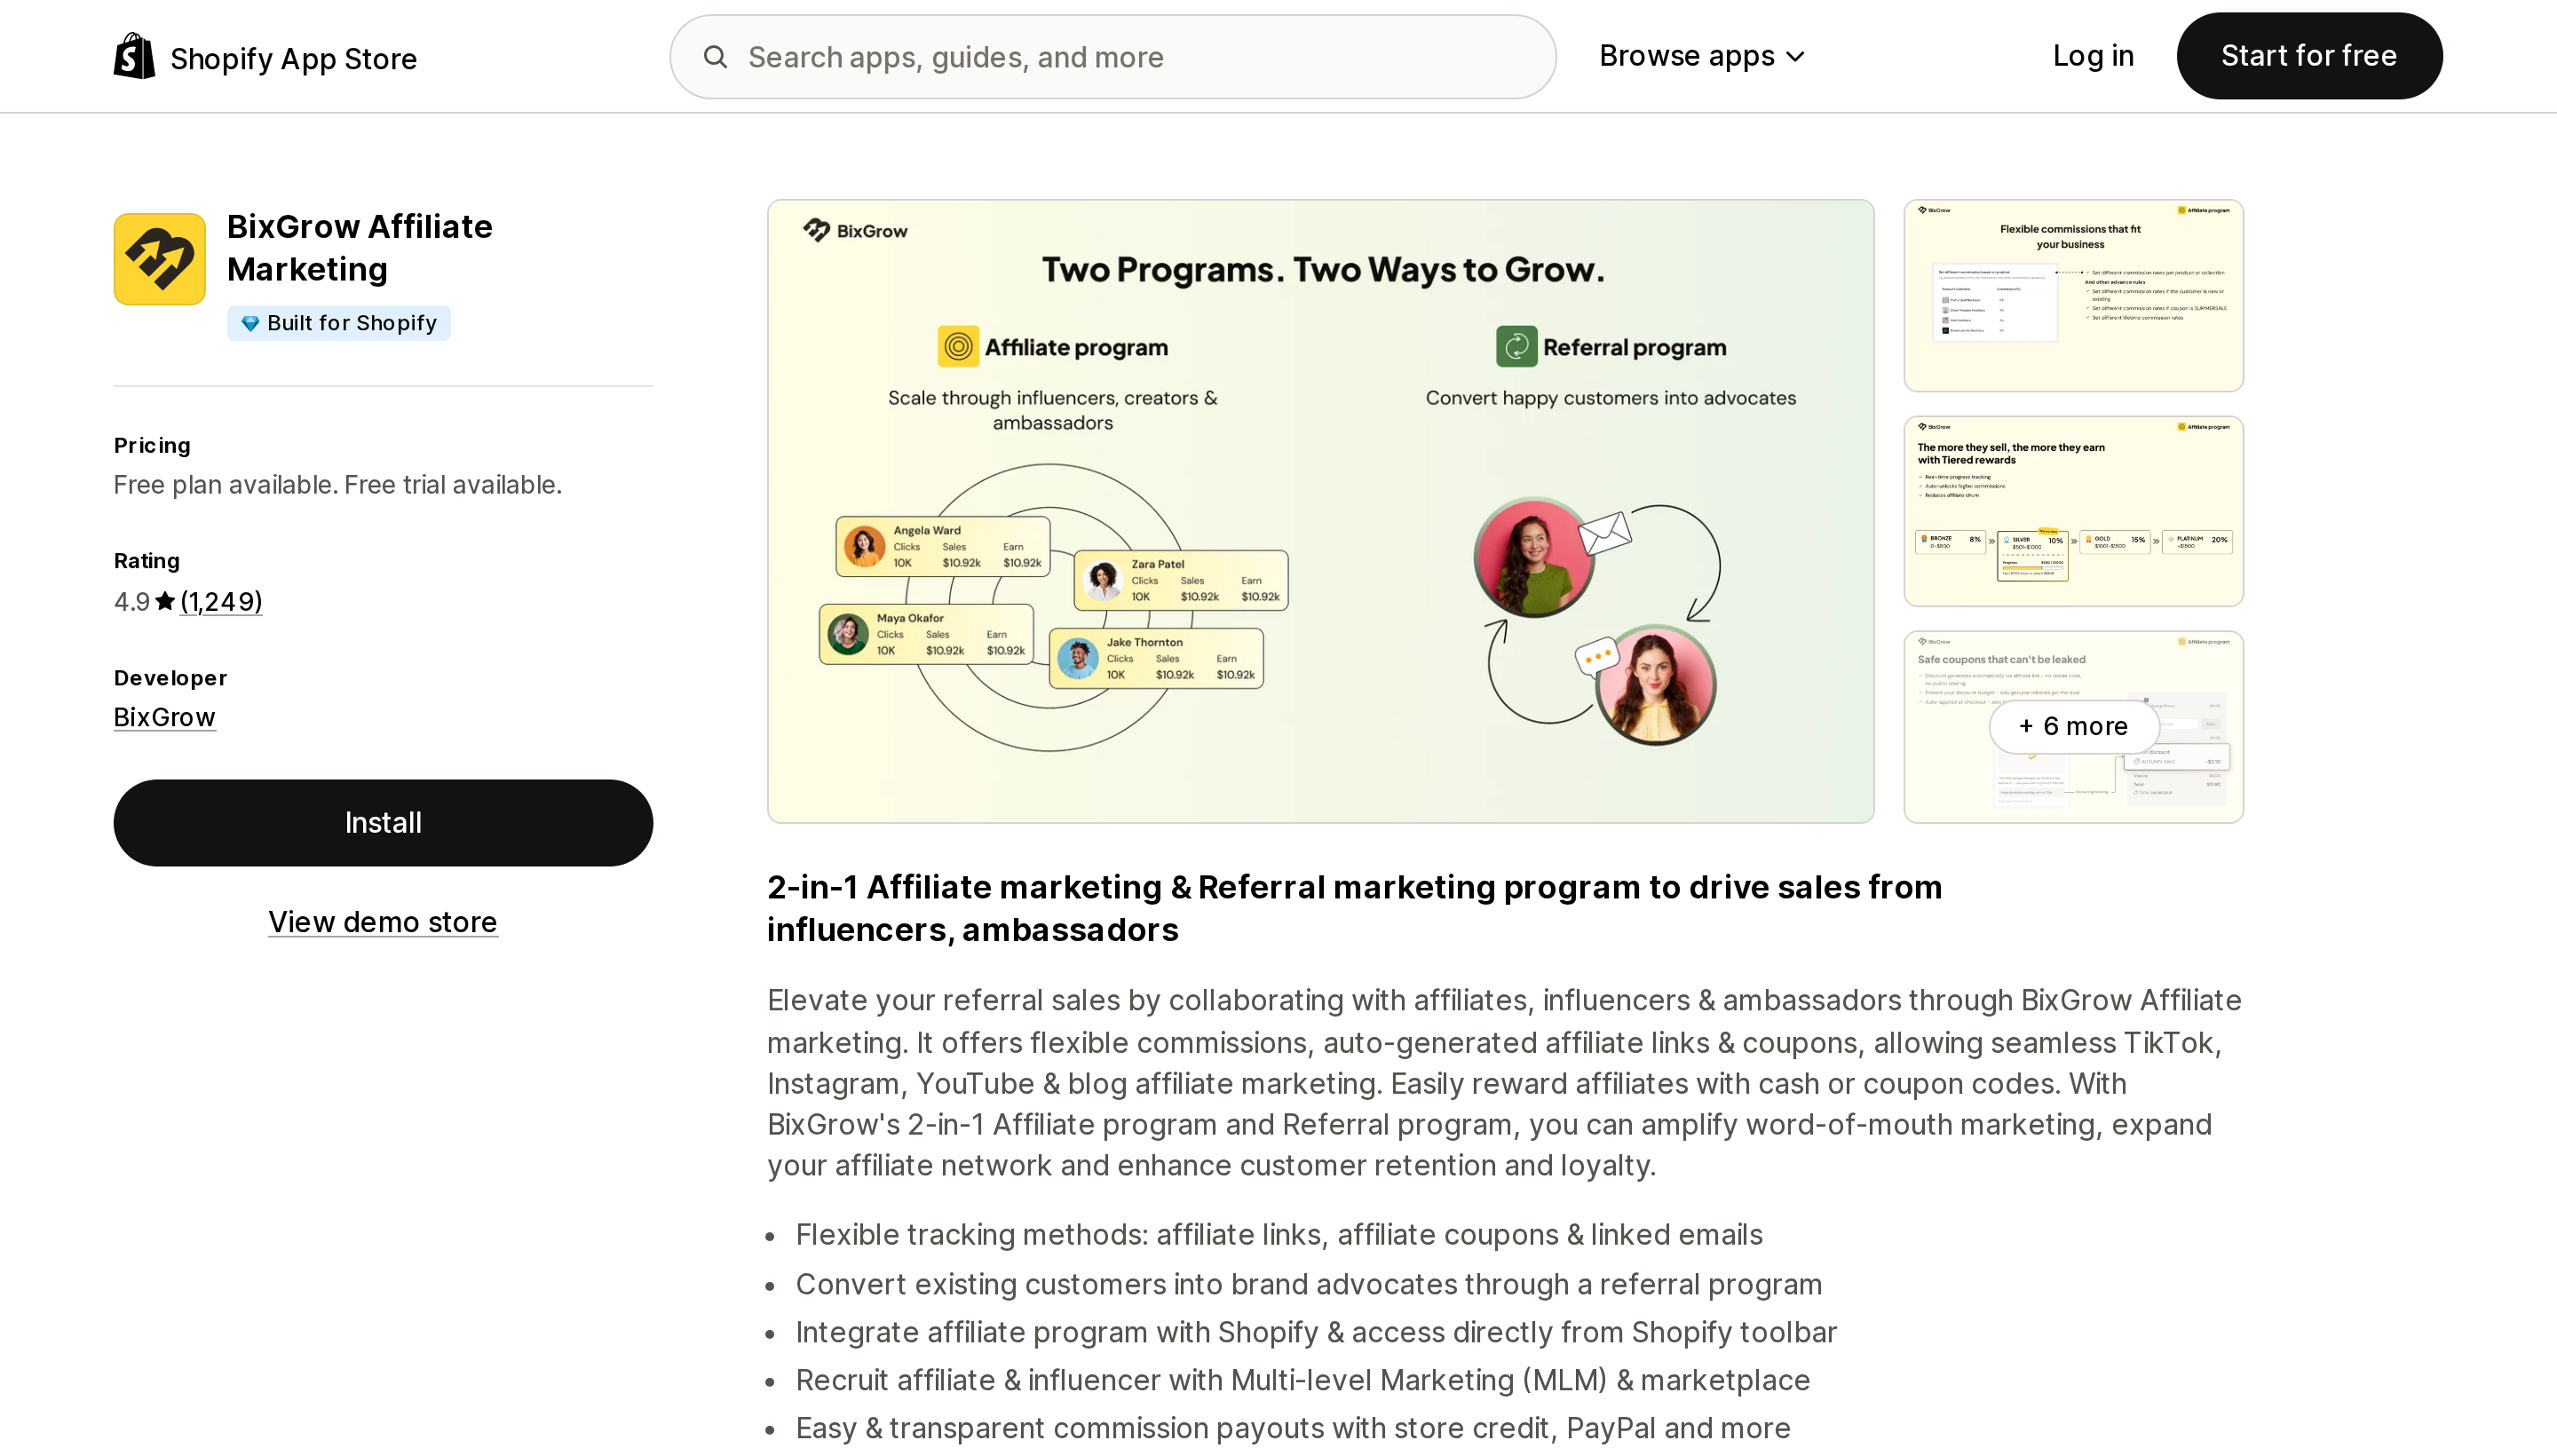Click the Convert existing customers bullet
The height and width of the screenshot is (1456, 2557).
tap(1309, 1285)
